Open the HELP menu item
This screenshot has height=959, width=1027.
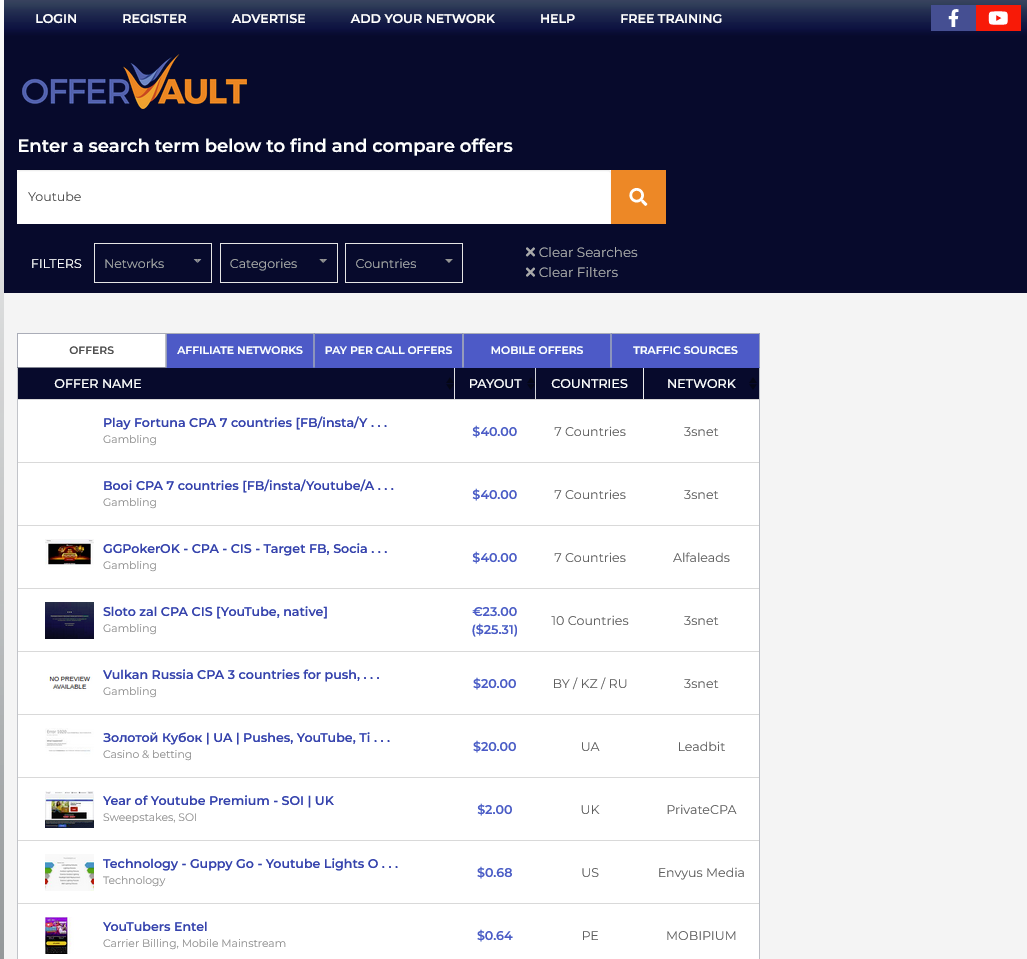[557, 18]
